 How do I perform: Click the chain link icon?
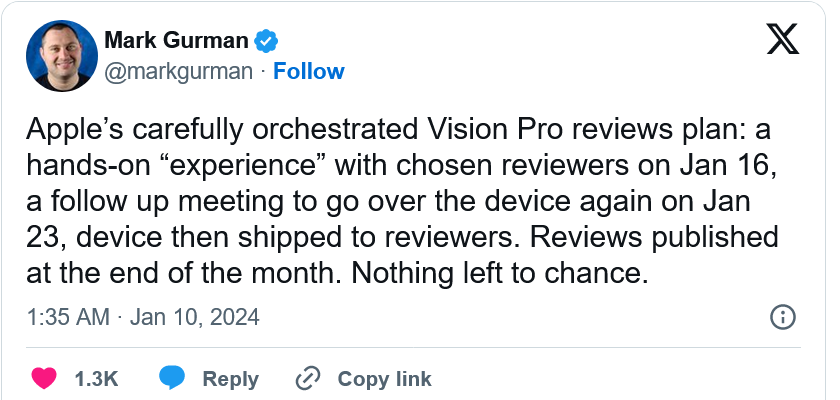tap(308, 379)
